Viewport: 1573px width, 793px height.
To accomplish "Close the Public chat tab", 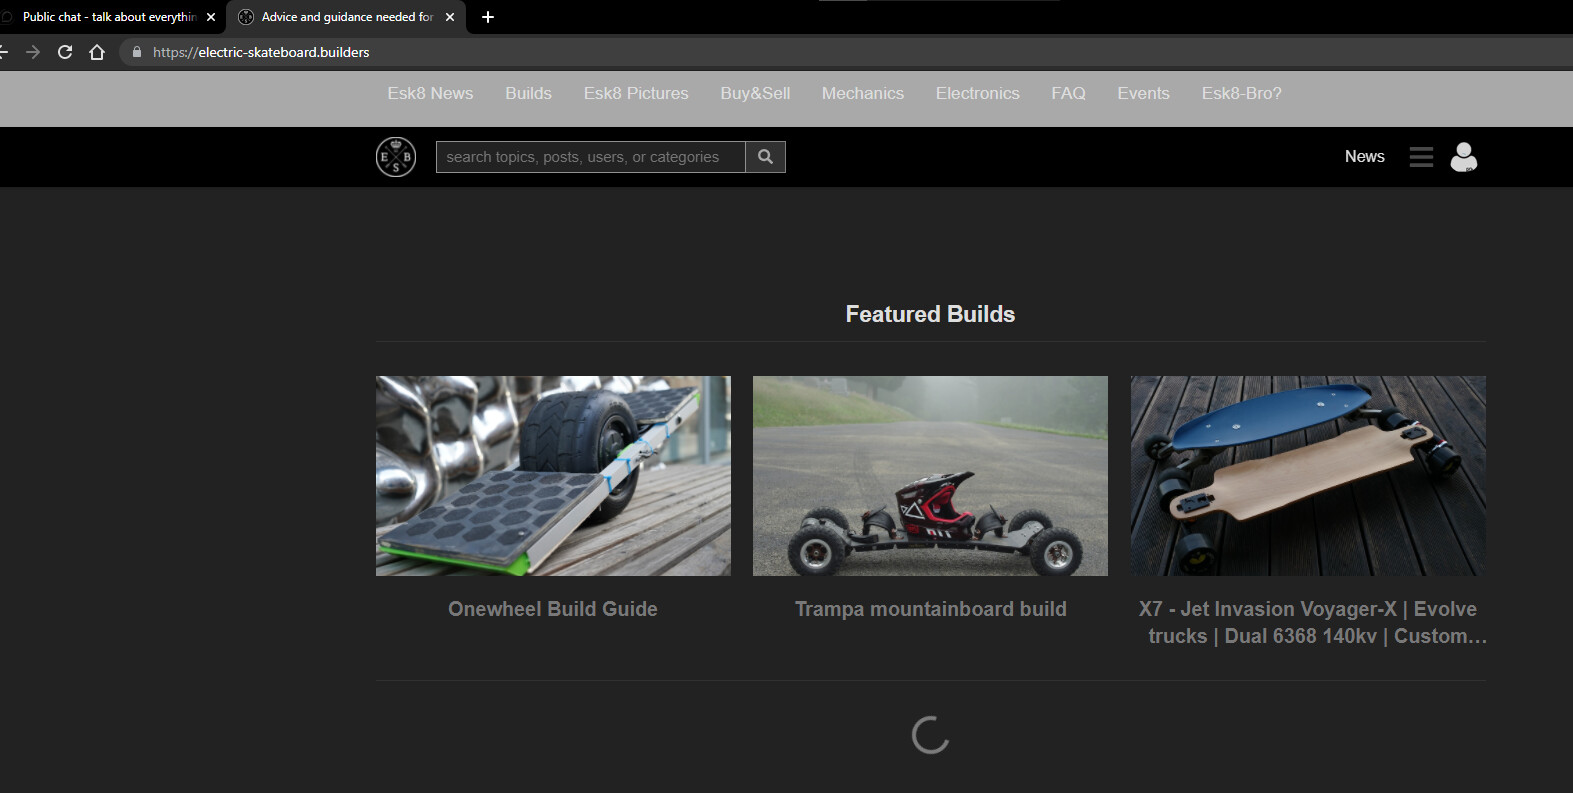I will (211, 17).
